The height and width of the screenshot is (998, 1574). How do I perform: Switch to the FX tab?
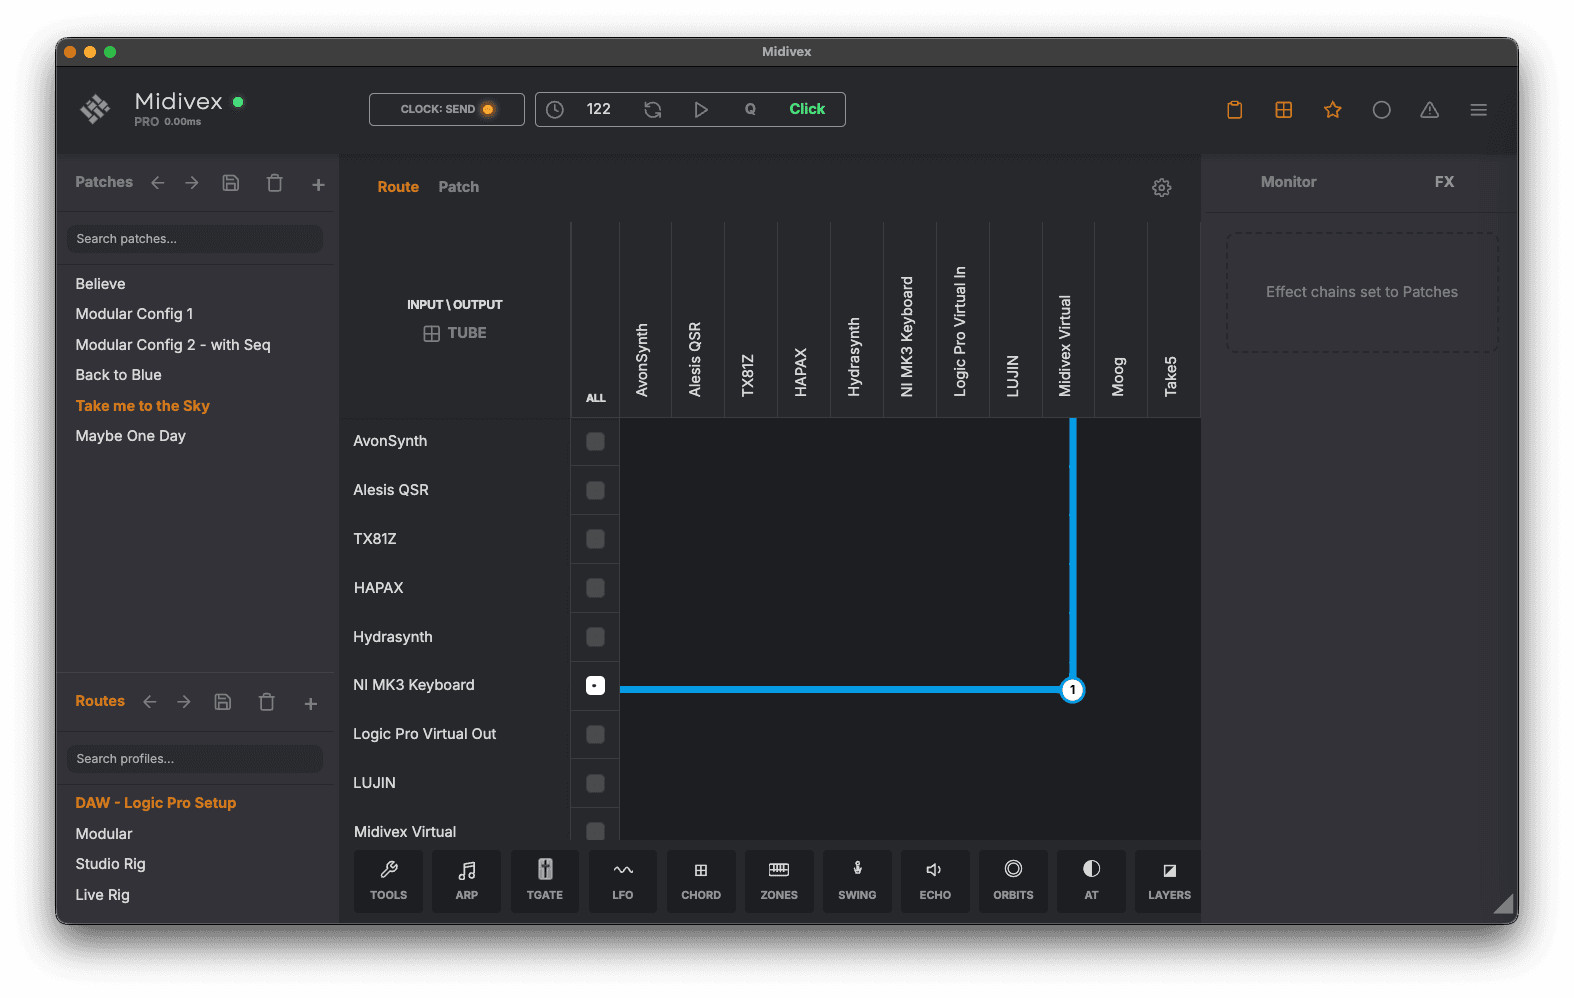(1444, 182)
